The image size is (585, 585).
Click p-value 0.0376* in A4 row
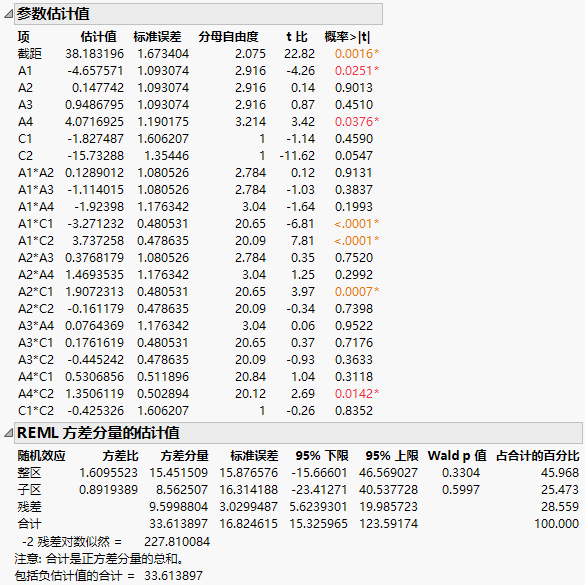click(357, 122)
